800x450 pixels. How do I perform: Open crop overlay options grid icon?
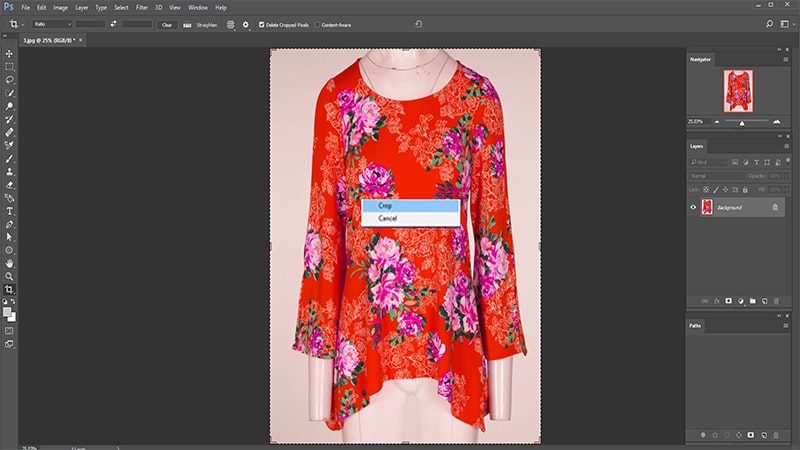point(231,24)
